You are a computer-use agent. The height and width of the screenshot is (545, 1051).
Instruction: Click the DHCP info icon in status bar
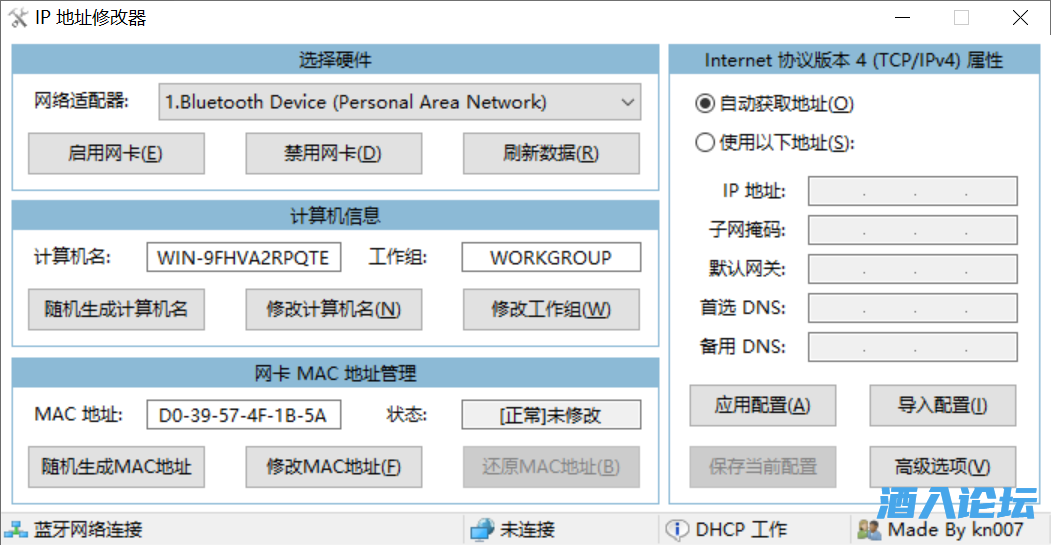677,530
